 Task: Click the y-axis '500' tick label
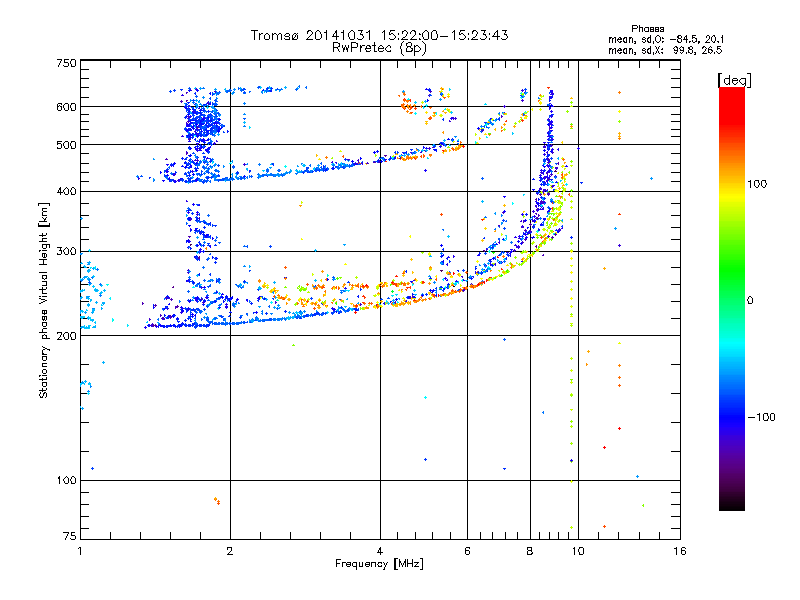[x=66, y=145]
